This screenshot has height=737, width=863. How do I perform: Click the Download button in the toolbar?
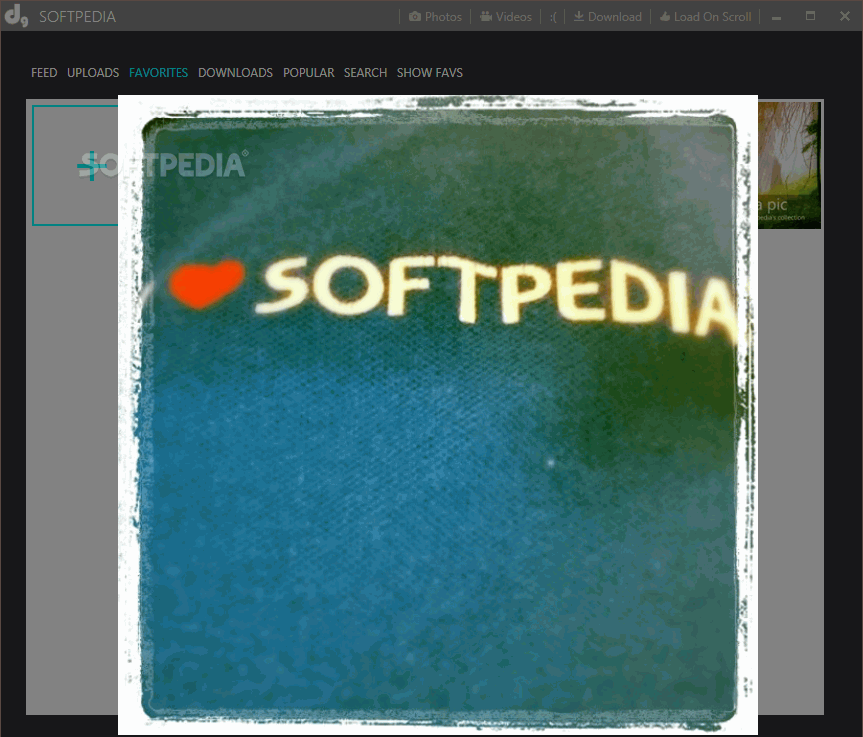point(608,17)
